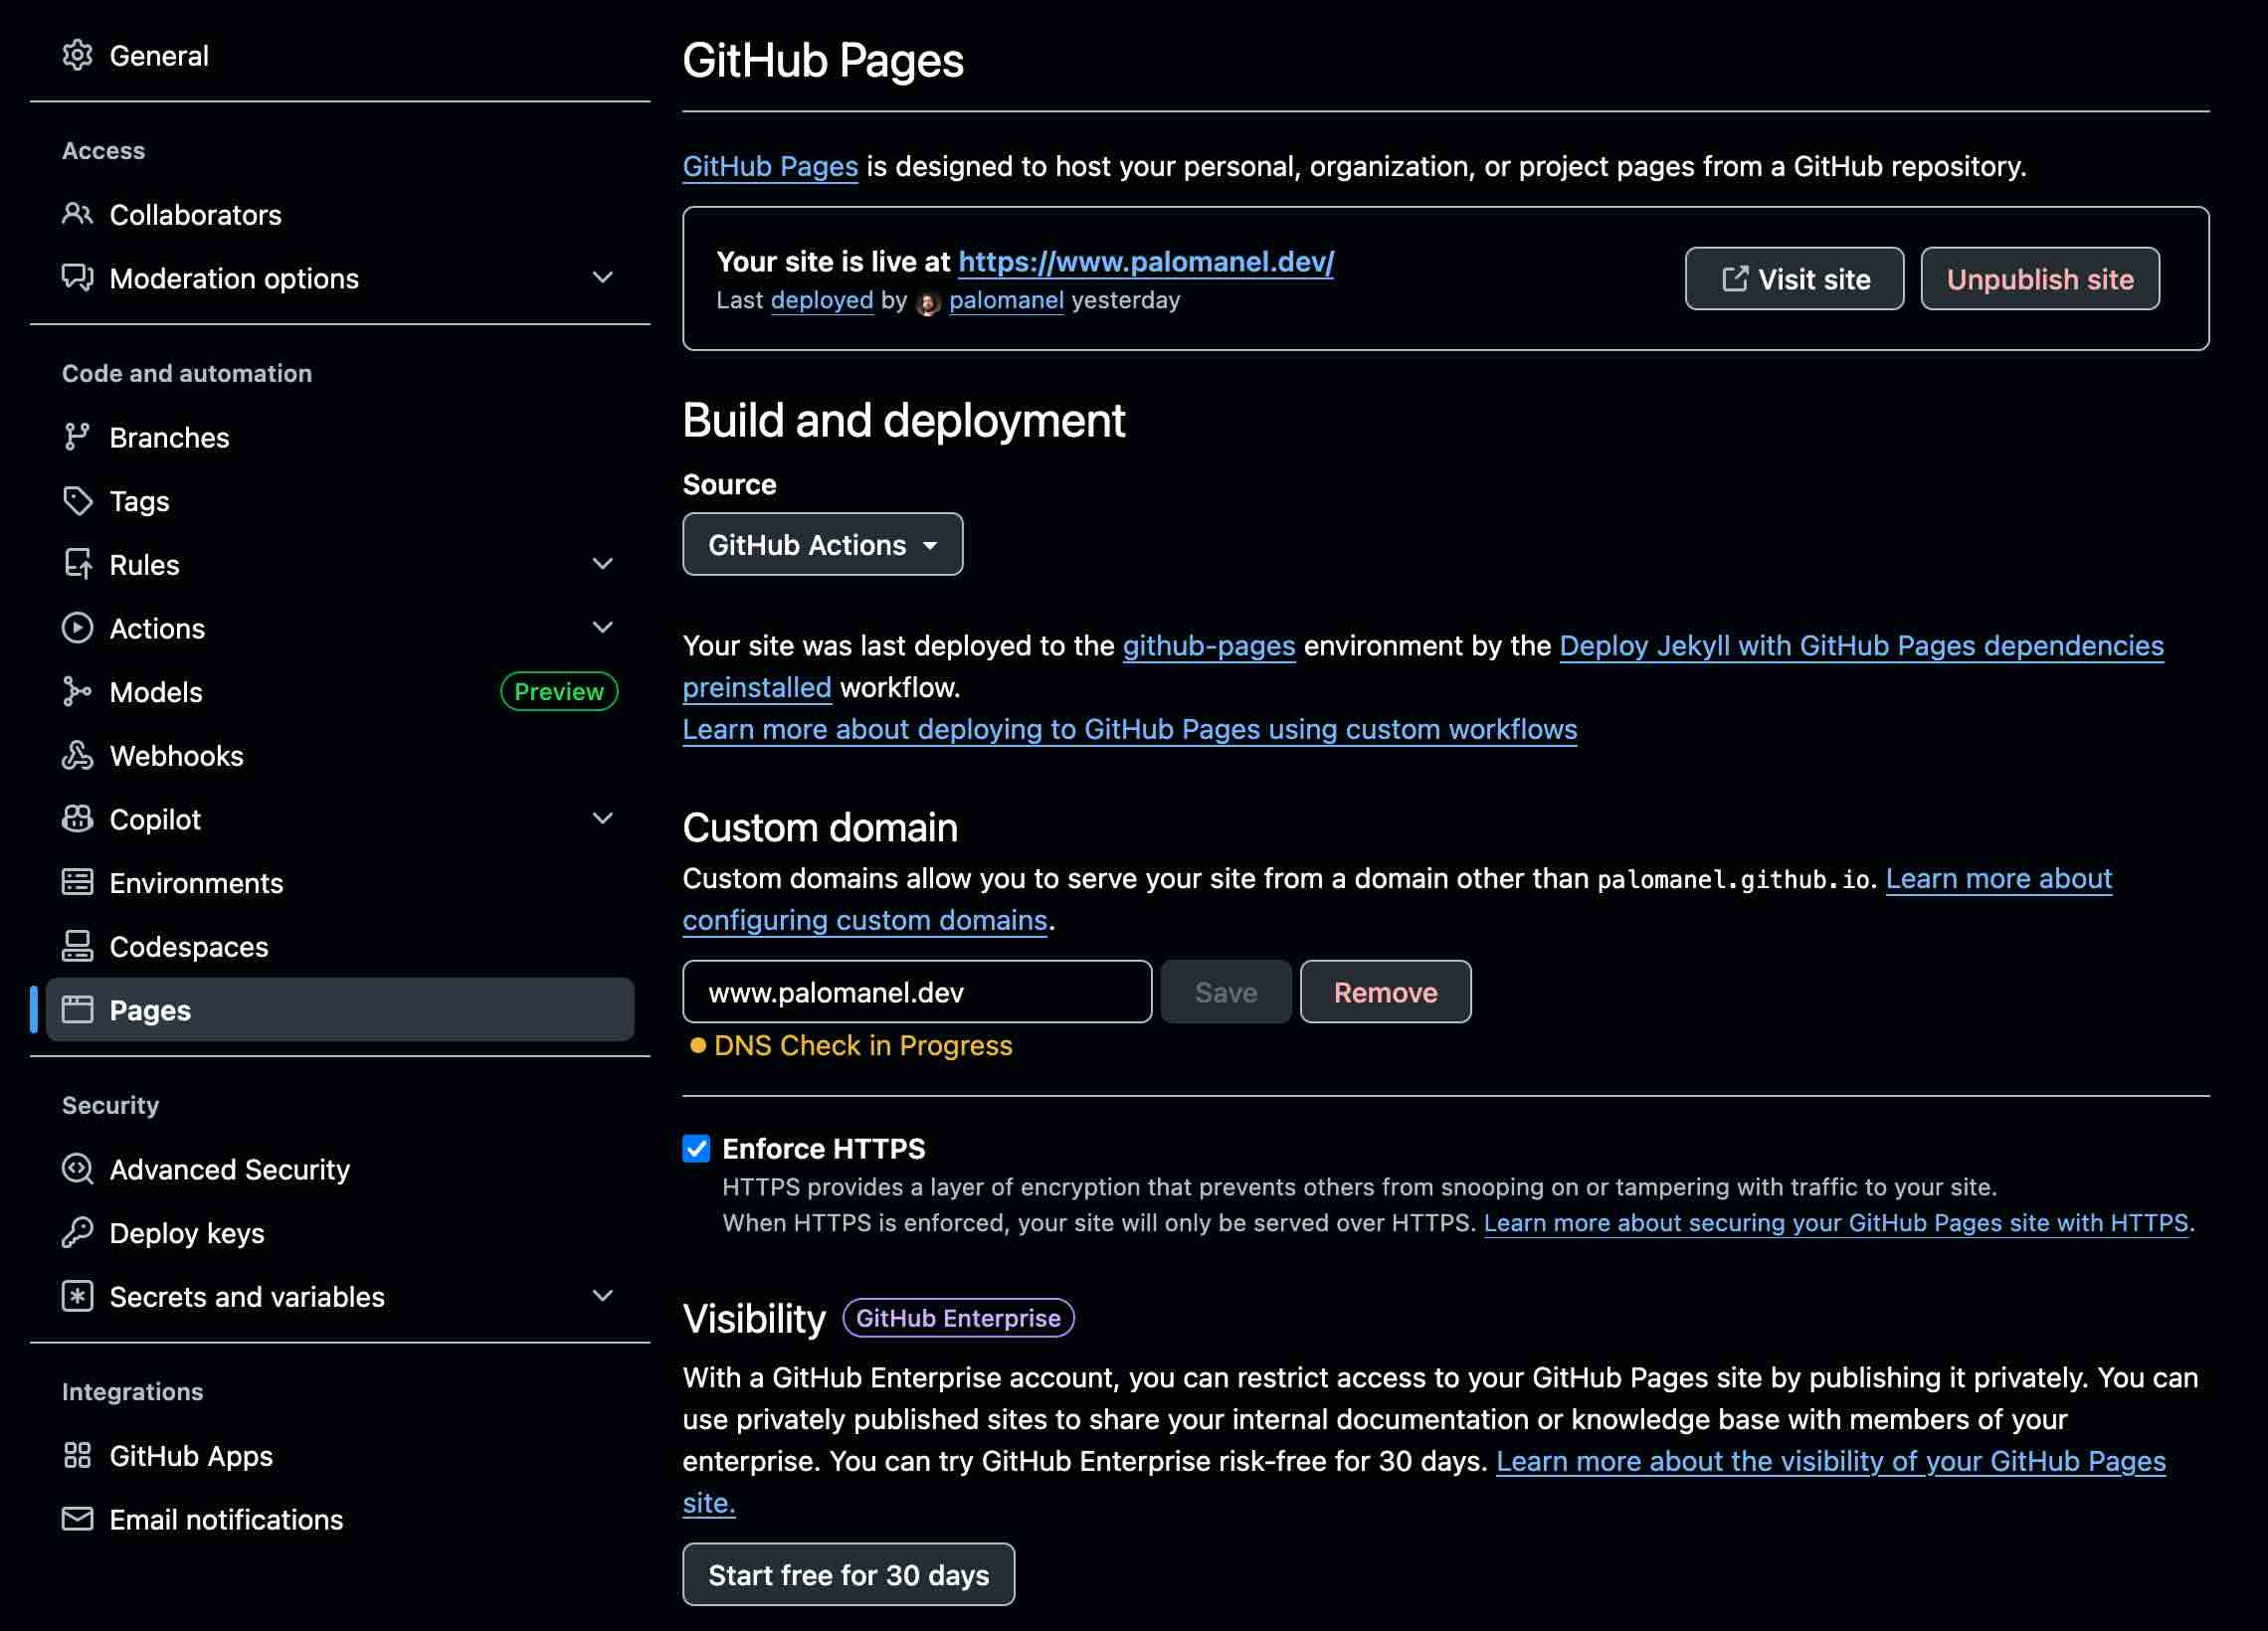
Task: Open the Email notifications icon
Action: point(78,1519)
